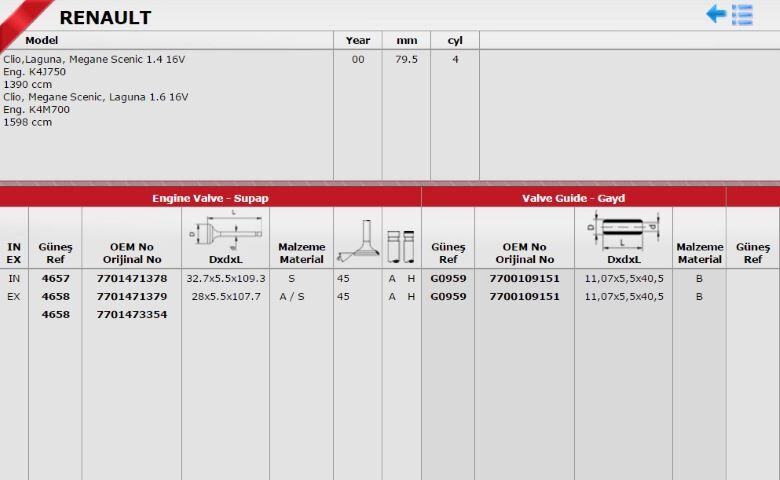Click the A / S material value

pyautogui.click(x=292, y=296)
